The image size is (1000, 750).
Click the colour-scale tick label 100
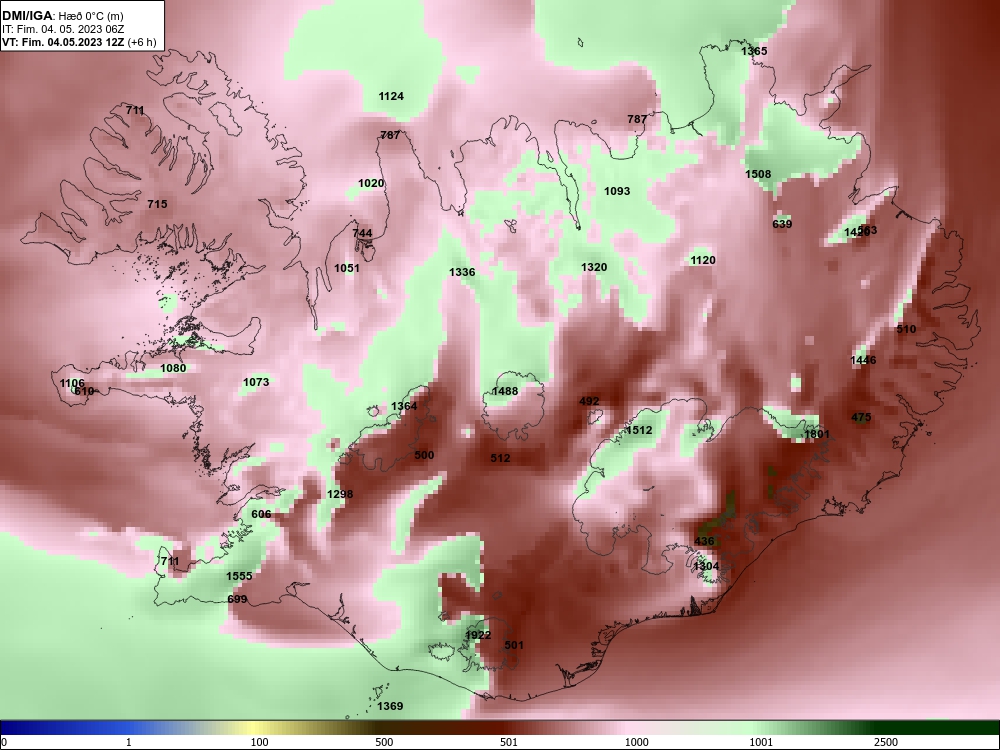coord(260,742)
